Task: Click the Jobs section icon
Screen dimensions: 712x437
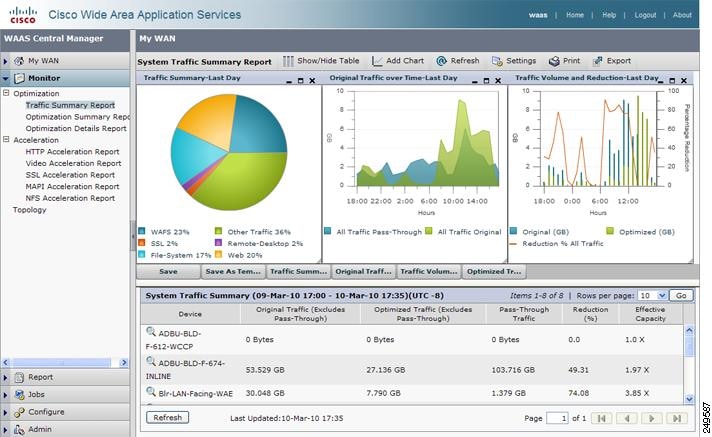Action: pyautogui.click(x=19, y=394)
